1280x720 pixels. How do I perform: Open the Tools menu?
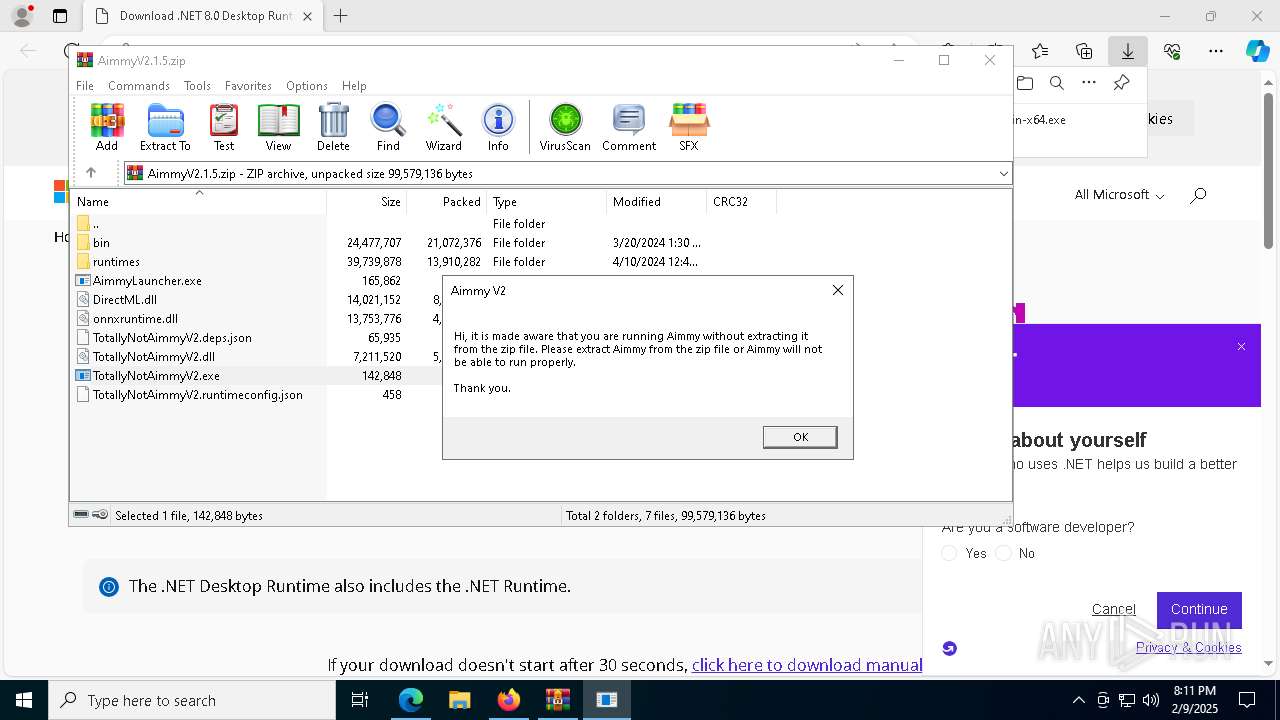tap(197, 86)
